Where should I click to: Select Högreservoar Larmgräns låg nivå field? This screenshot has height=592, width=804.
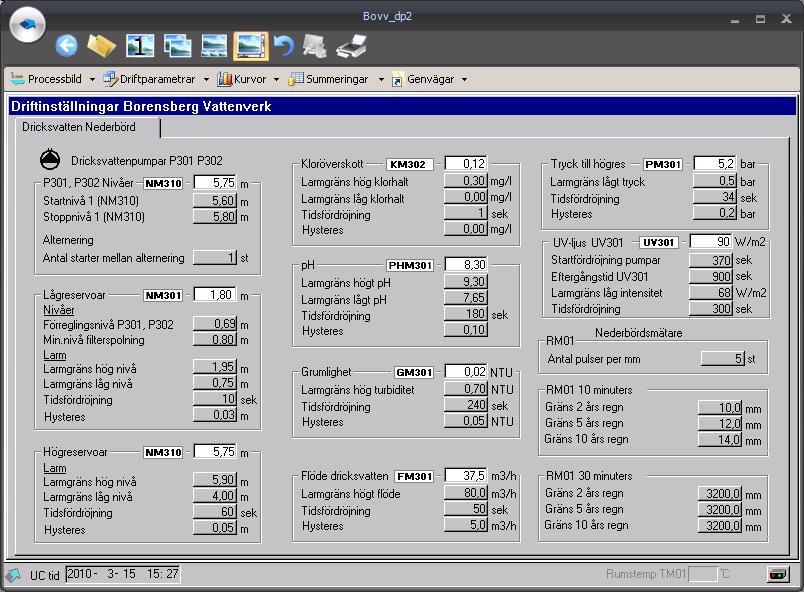point(214,496)
